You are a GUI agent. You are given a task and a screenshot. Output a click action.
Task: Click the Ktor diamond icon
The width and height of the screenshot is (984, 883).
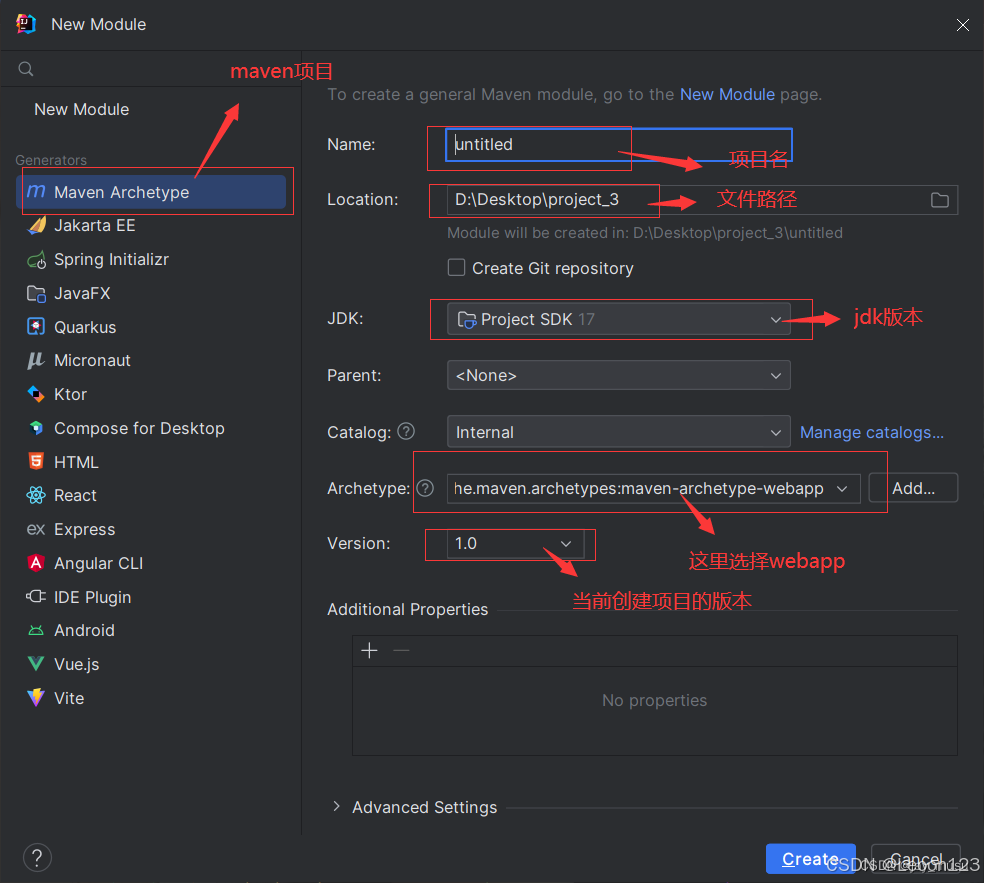pyautogui.click(x=36, y=394)
